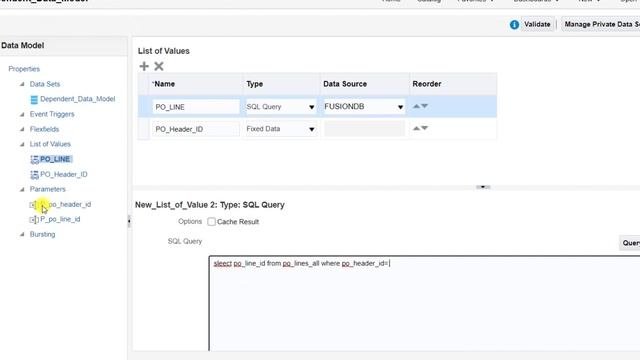Select the PO_LINE row handle cell
The image size is (640, 360).
pos(144,107)
